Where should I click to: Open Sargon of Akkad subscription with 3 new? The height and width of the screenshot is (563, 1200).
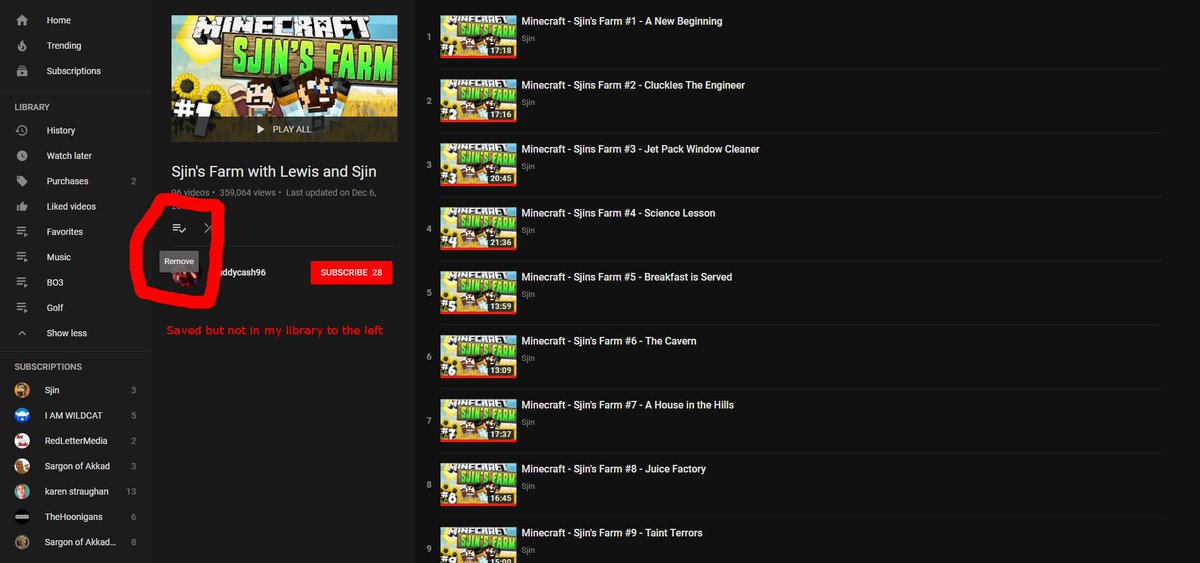tap(75, 466)
